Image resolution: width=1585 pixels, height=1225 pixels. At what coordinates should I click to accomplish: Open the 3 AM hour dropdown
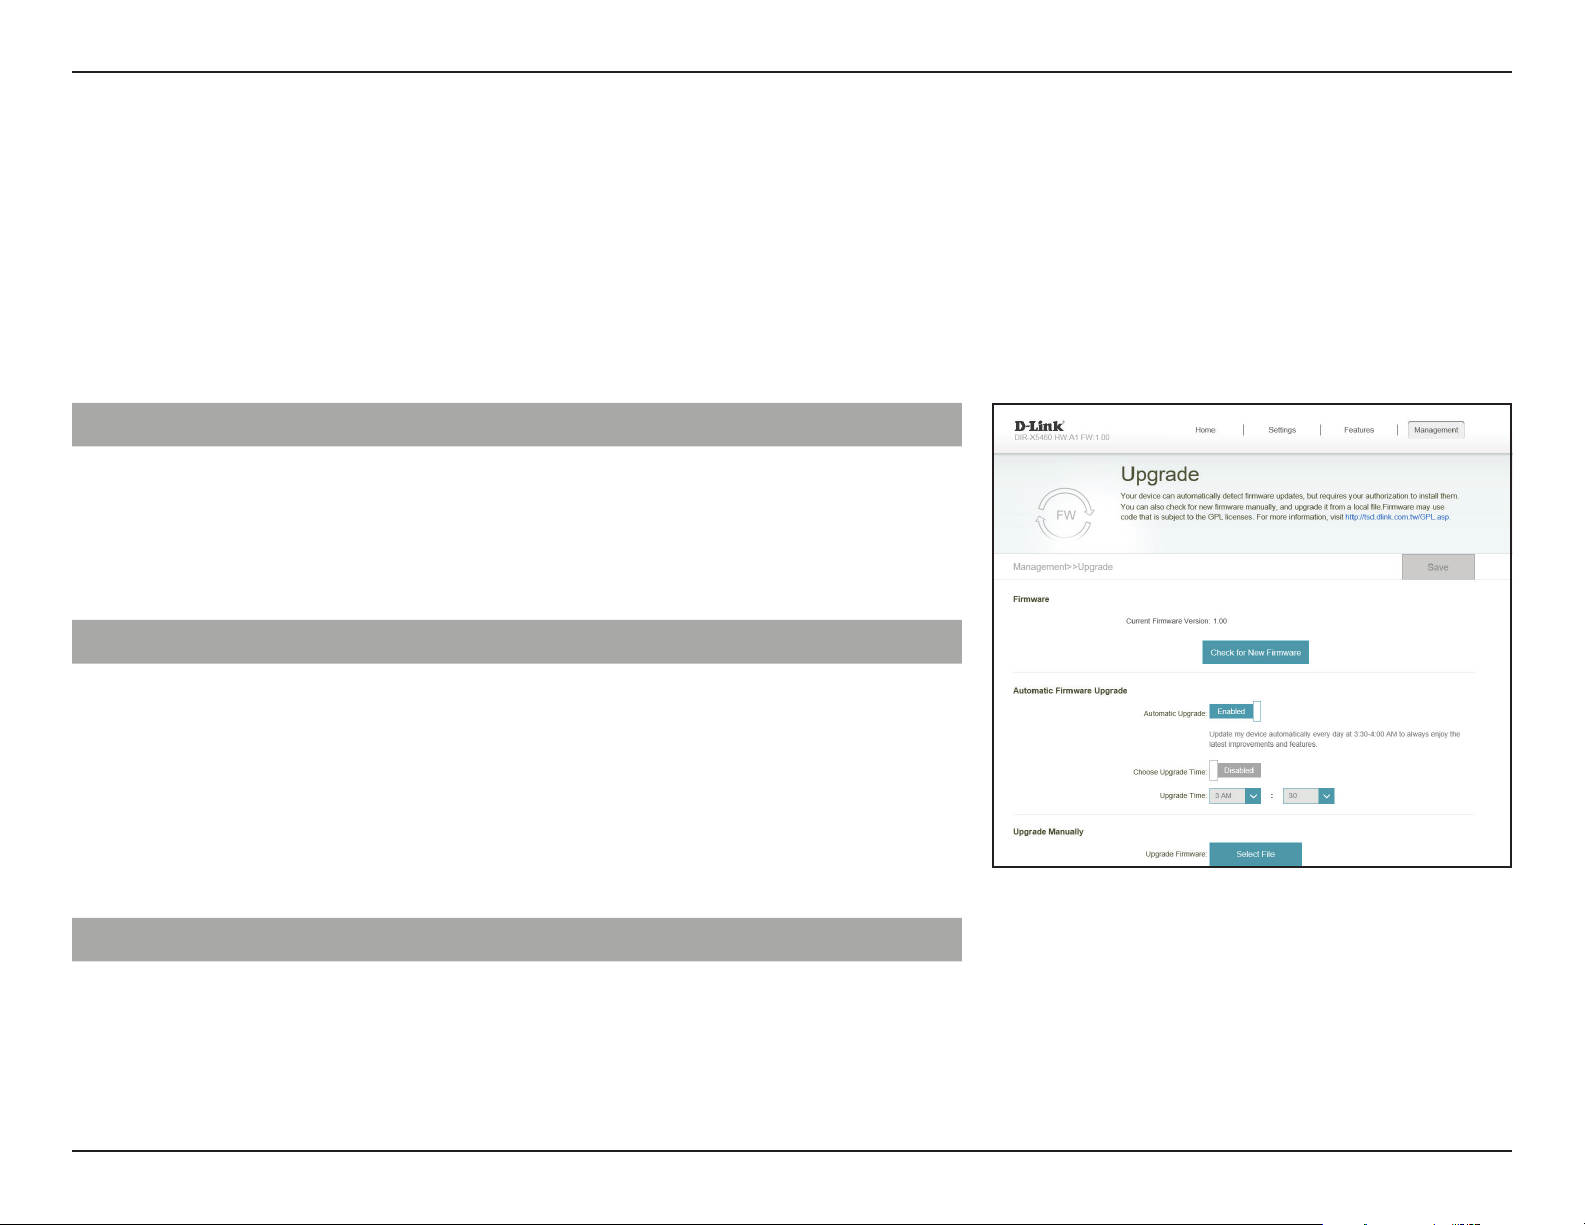[x=1235, y=796]
